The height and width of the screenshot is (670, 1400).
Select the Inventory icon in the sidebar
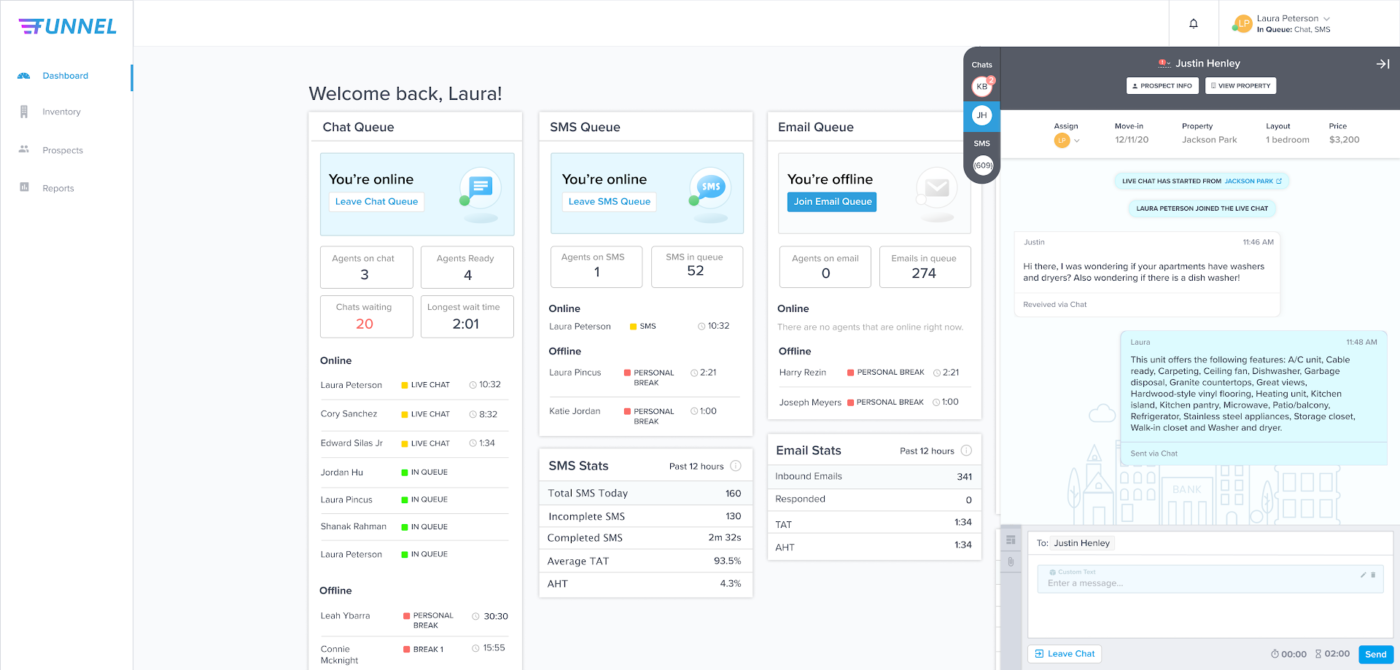22,111
